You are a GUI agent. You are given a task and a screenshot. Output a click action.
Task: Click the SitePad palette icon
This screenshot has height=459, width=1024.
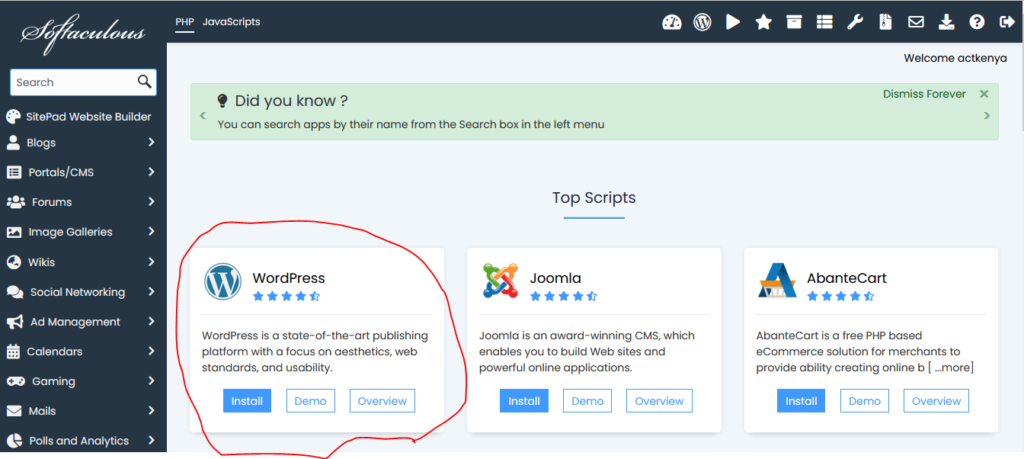tap(13, 117)
